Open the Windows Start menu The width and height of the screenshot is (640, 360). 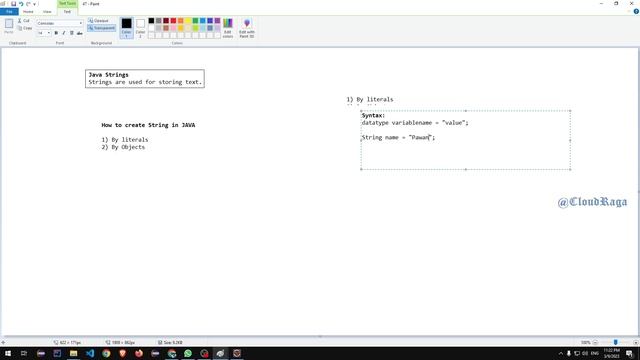[8, 353]
